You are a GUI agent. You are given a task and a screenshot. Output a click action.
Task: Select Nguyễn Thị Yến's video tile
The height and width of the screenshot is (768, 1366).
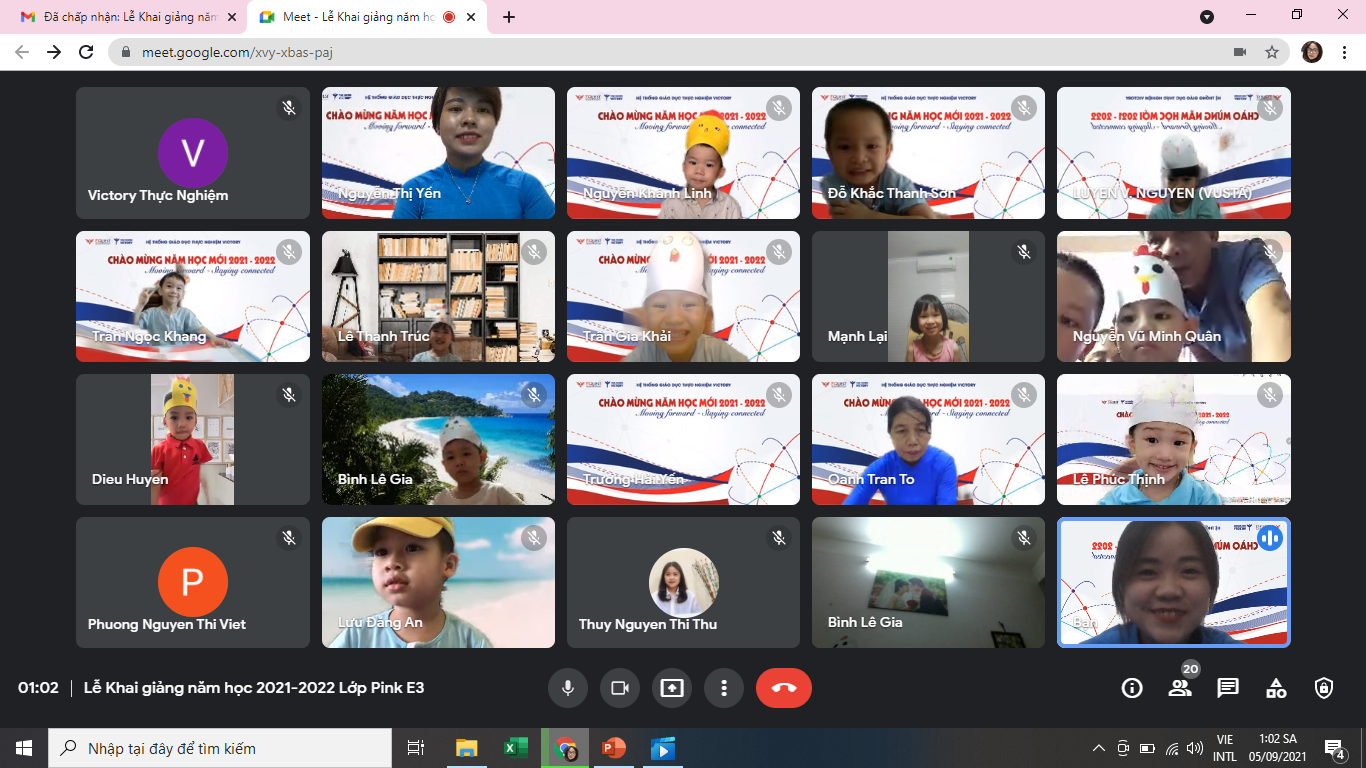click(438, 153)
